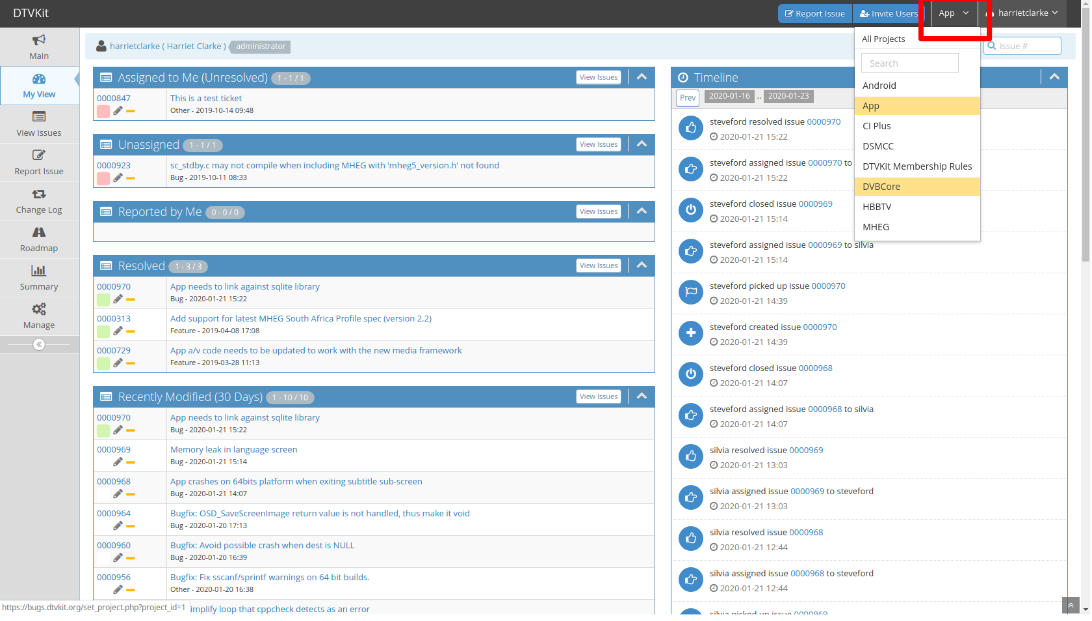Open the Main page megaphone icon
1092x621 pixels.
point(39,40)
